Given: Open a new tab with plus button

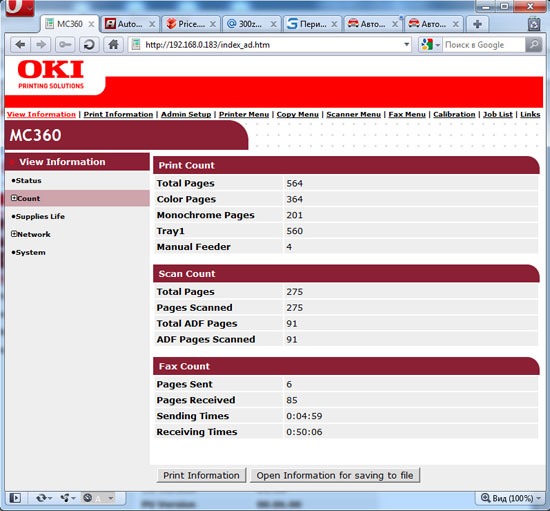Looking at the screenshot, I should tap(477, 24).
